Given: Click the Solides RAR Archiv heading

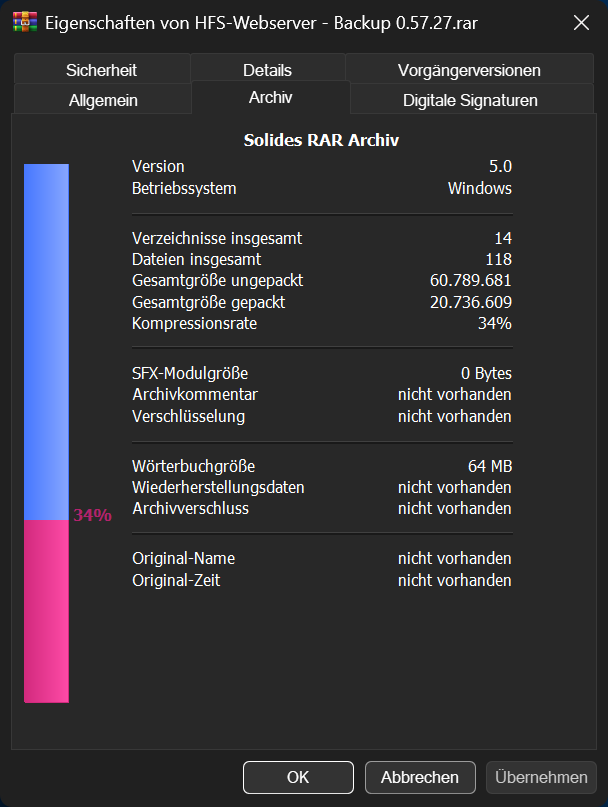Looking at the screenshot, I should point(321,140).
